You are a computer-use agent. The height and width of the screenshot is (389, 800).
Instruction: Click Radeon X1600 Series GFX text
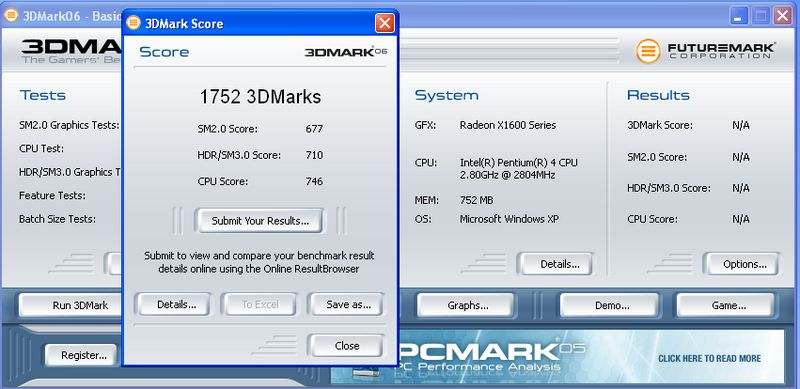(x=508, y=125)
